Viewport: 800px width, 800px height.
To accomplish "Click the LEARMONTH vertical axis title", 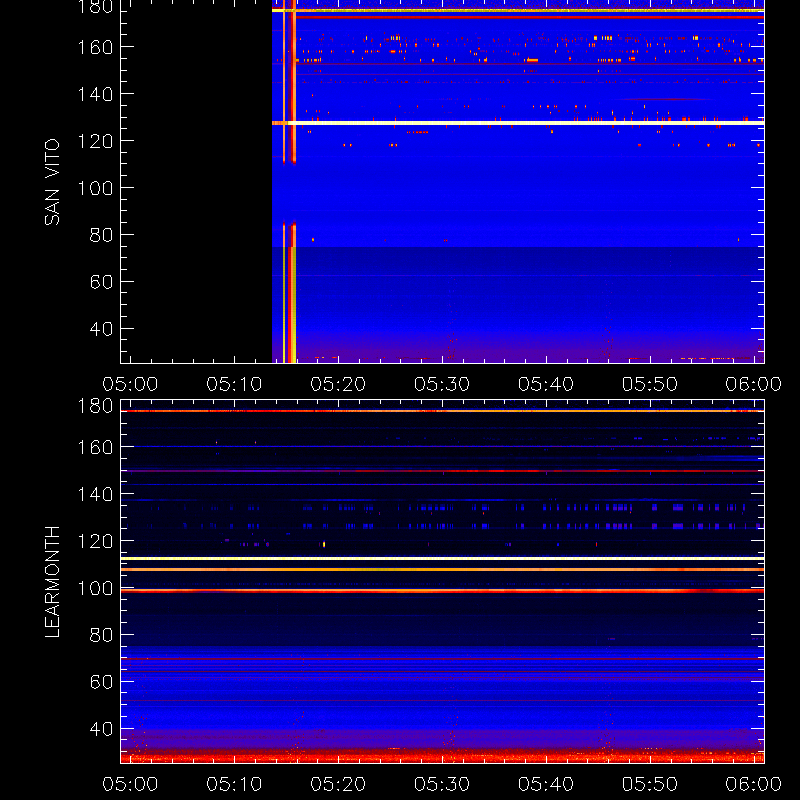I will click(52, 582).
